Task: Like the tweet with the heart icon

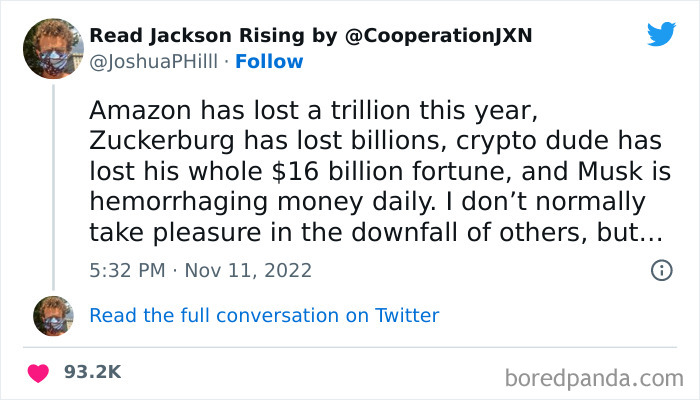Action: [x=39, y=372]
